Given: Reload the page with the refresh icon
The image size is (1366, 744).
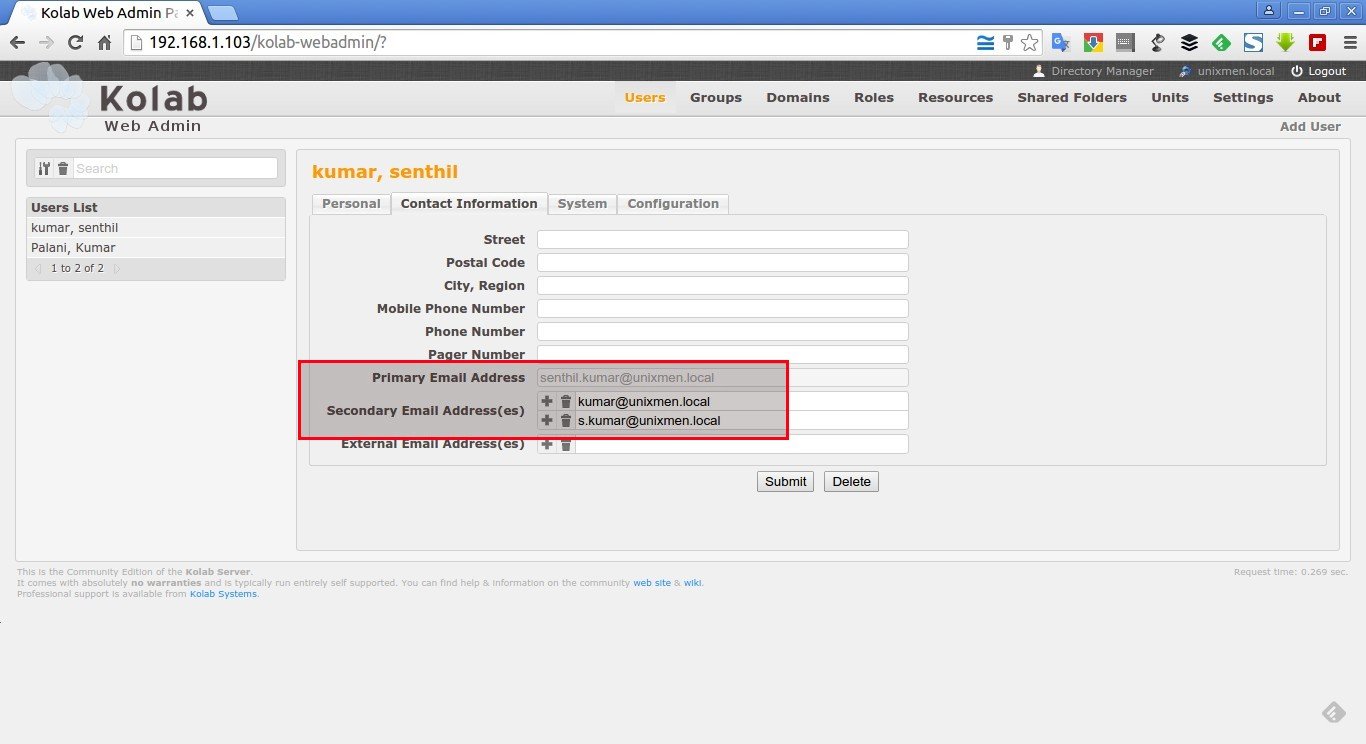Looking at the screenshot, I should point(75,43).
